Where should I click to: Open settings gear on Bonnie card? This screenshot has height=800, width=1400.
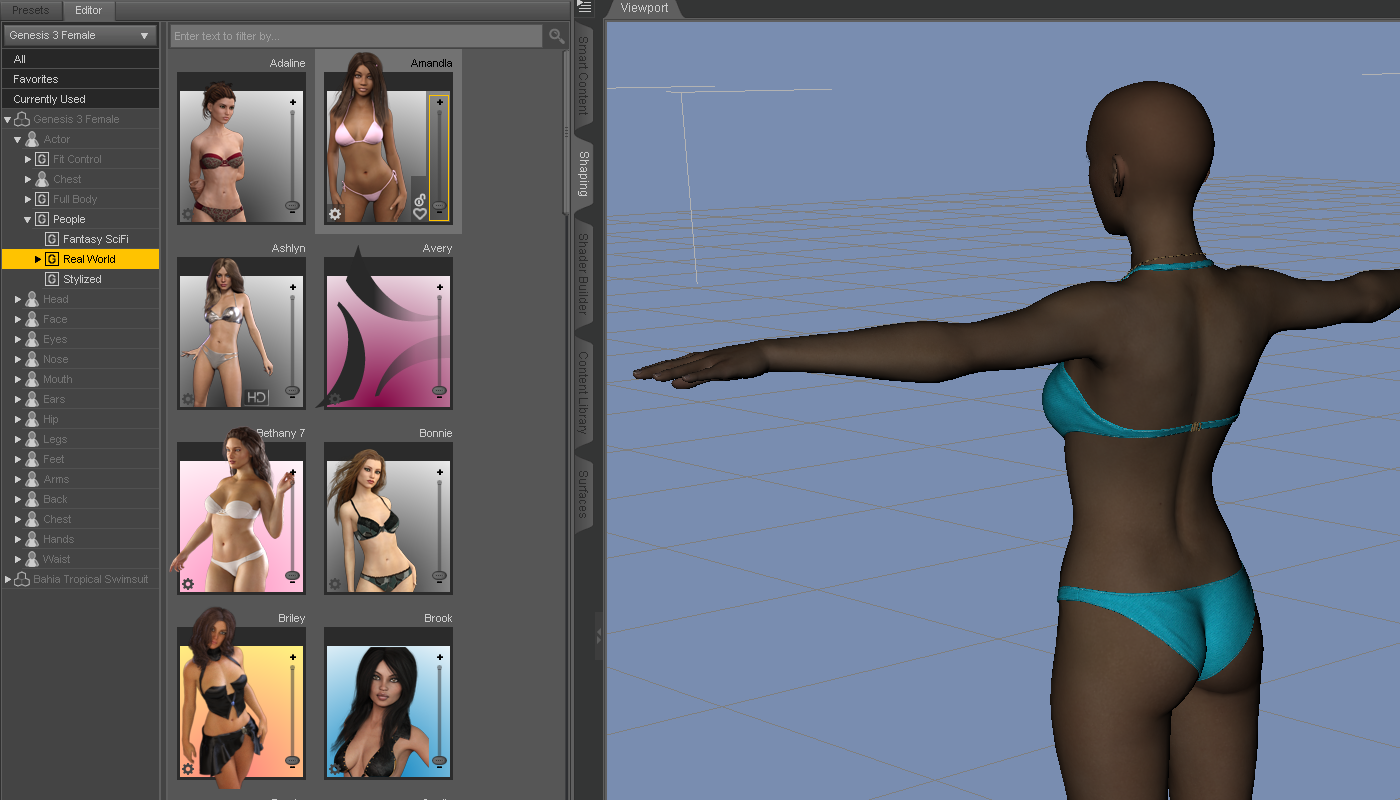[335, 584]
